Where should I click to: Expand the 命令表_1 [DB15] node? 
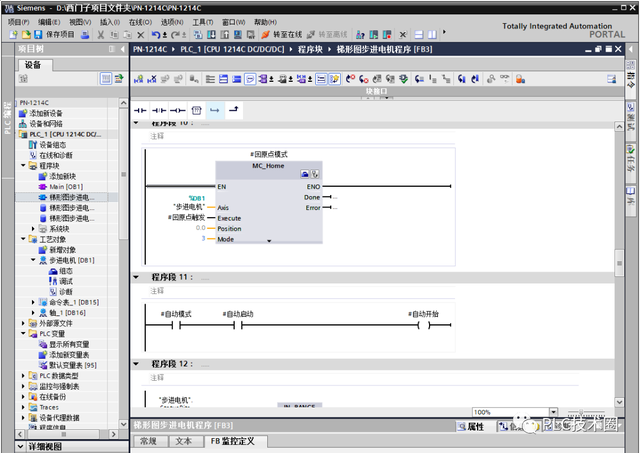click(x=33, y=302)
